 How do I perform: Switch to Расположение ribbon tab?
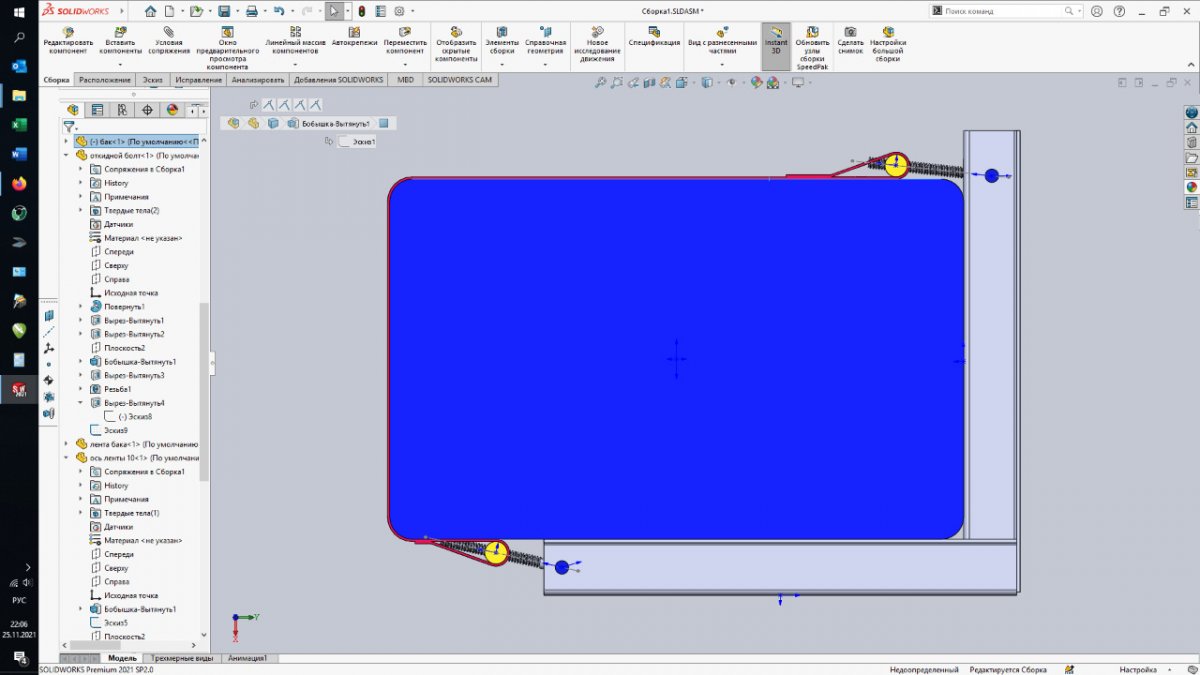pos(105,79)
